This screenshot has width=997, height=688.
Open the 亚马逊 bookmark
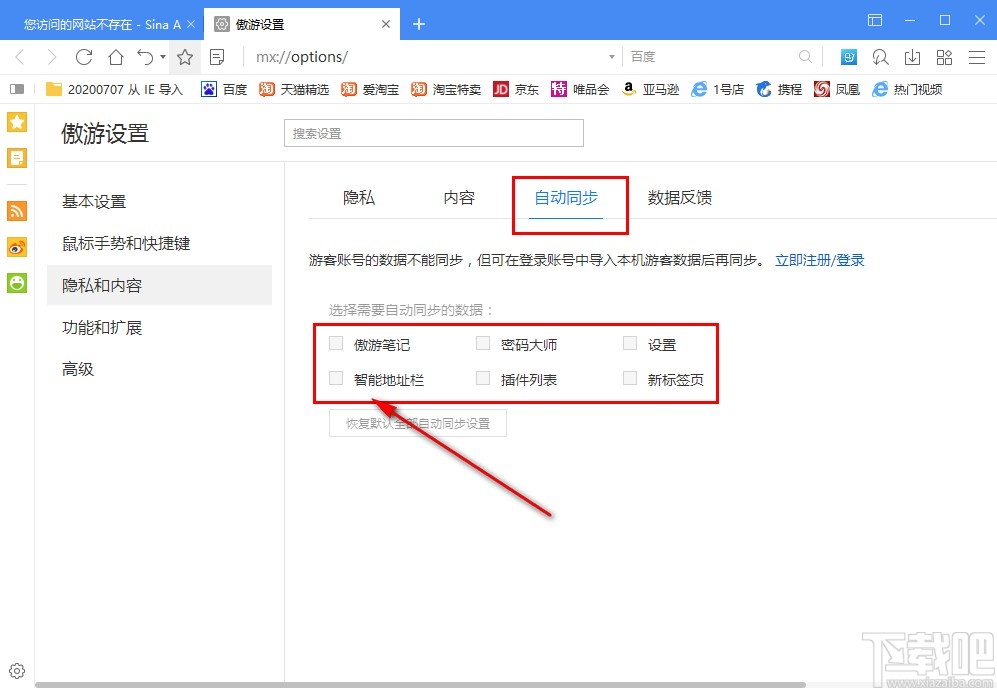(x=650, y=89)
